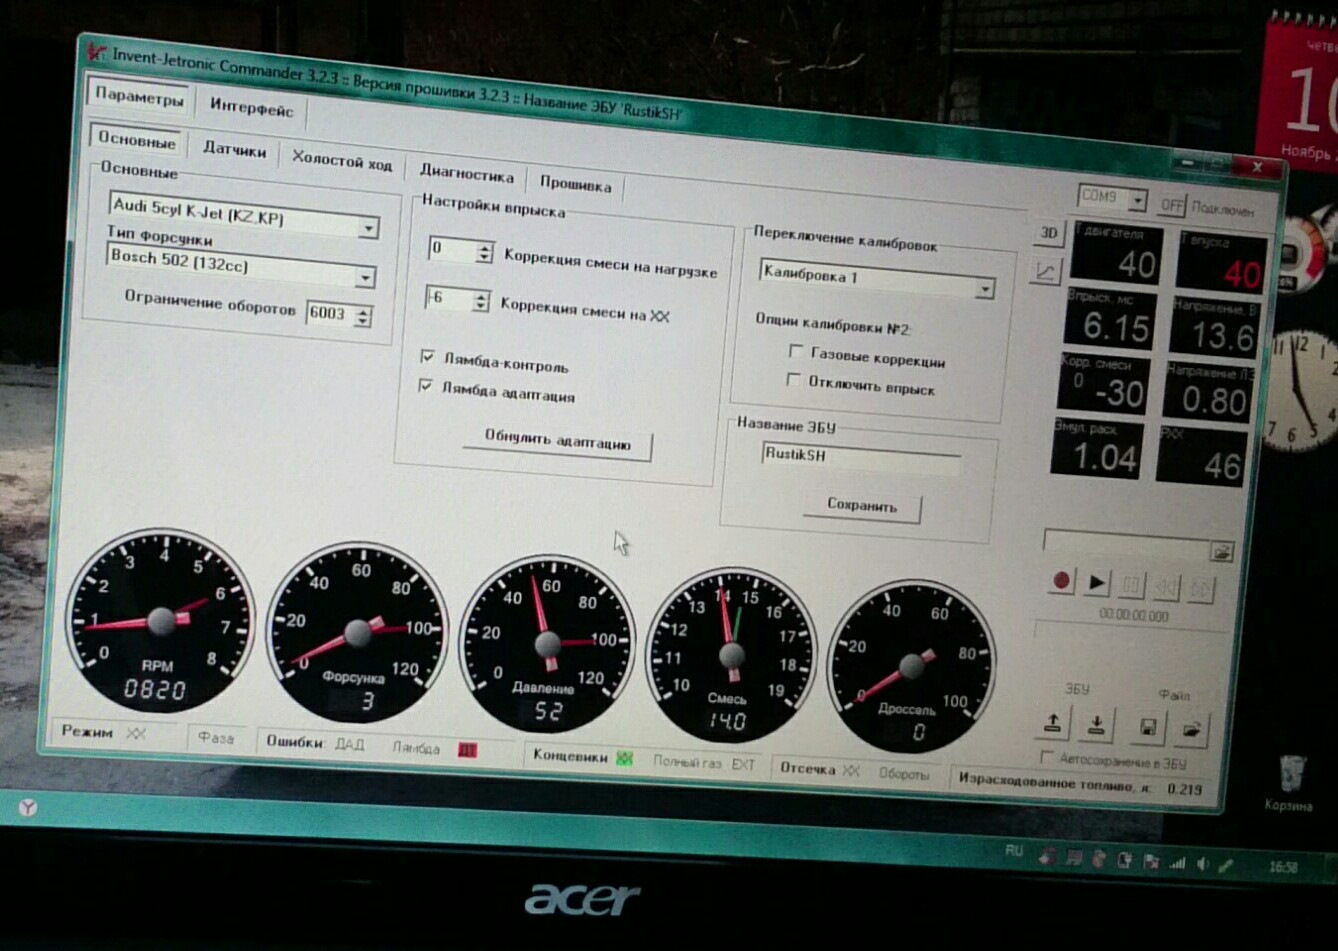1338x951 pixels.
Task: Click the Давление gauge
Action: (546, 645)
